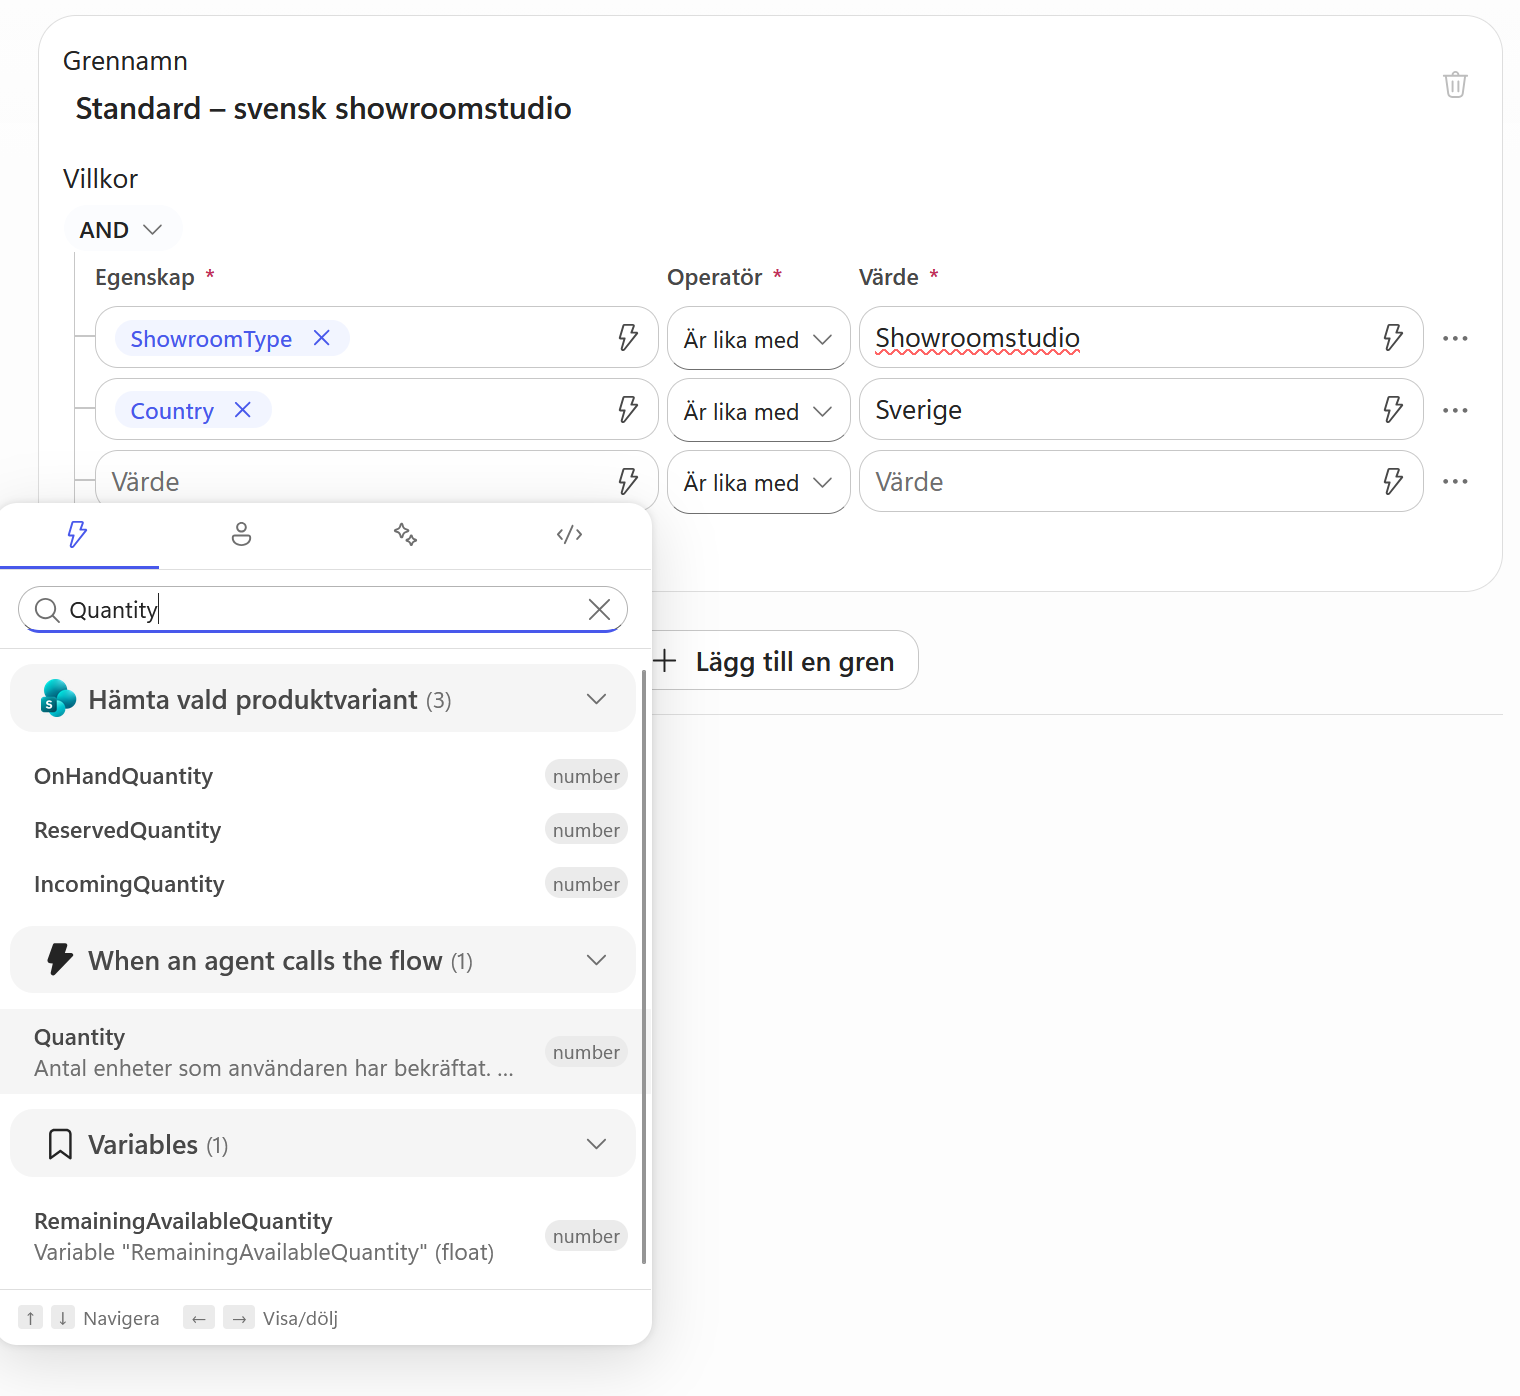The width and height of the screenshot is (1520, 1396).
Task: Collapse the Hämta vald produktvariant group
Action: pos(323,699)
